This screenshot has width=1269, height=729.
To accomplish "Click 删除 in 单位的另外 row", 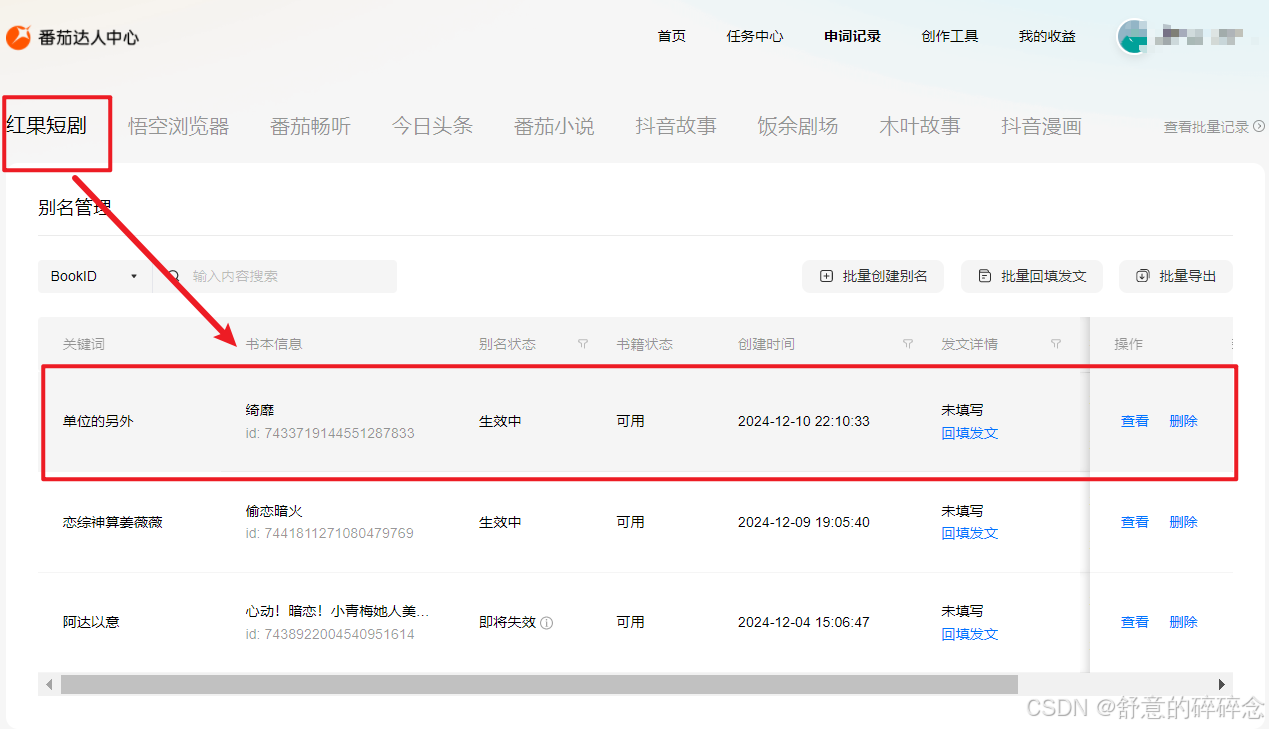I will 1184,421.
